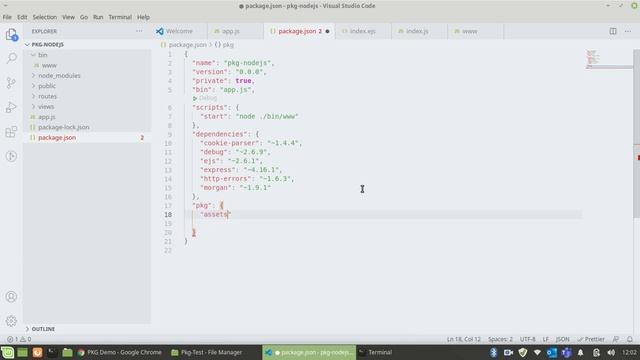Open Explorer more actions ellipsis
640x360 pixels.
(x=139, y=31)
